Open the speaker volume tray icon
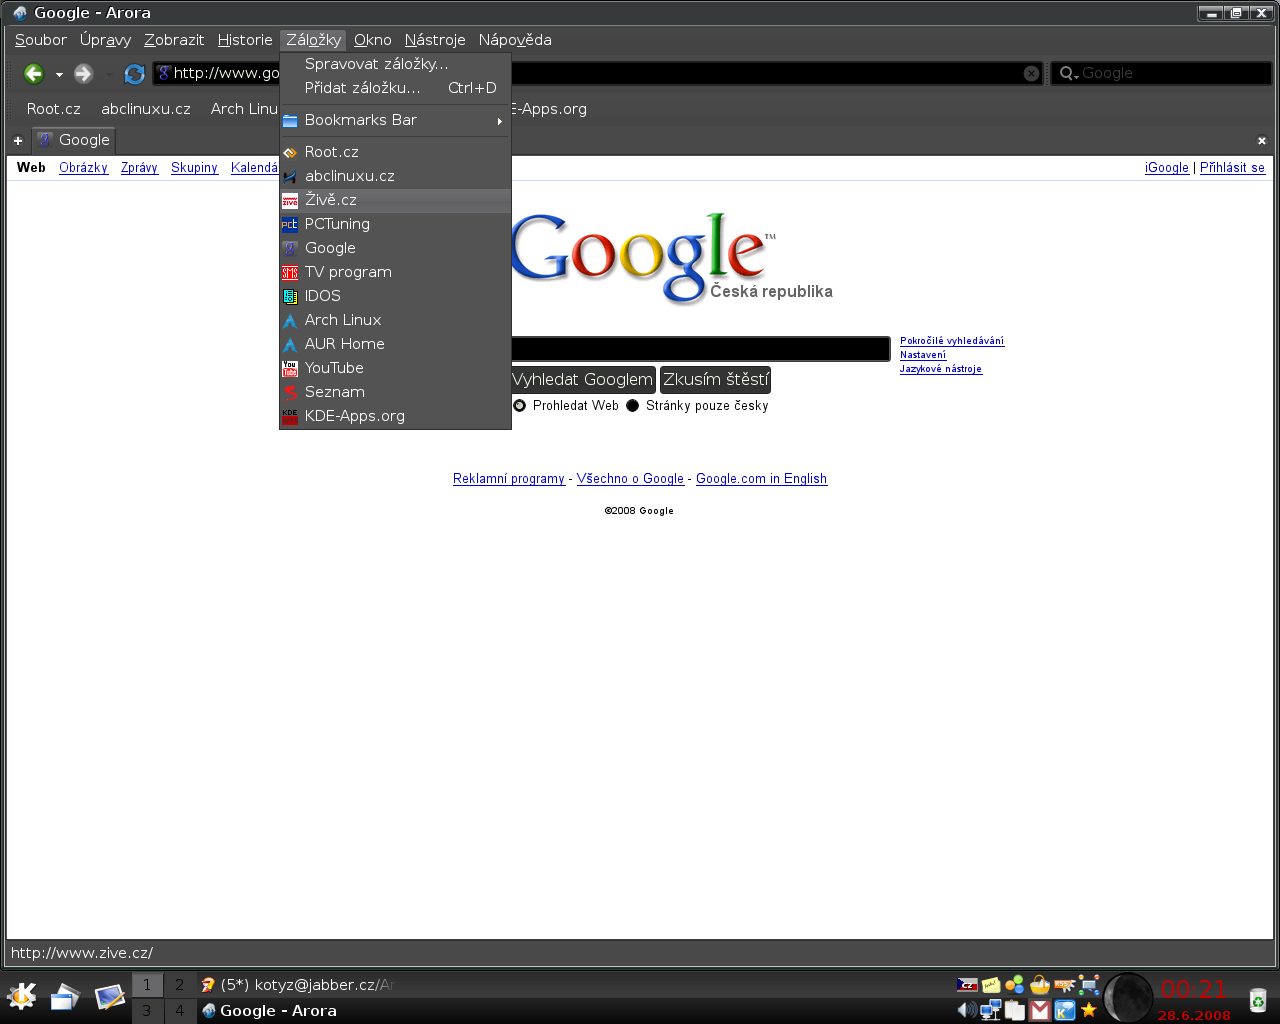The image size is (1280, 1024). [x=966, y=1010]
